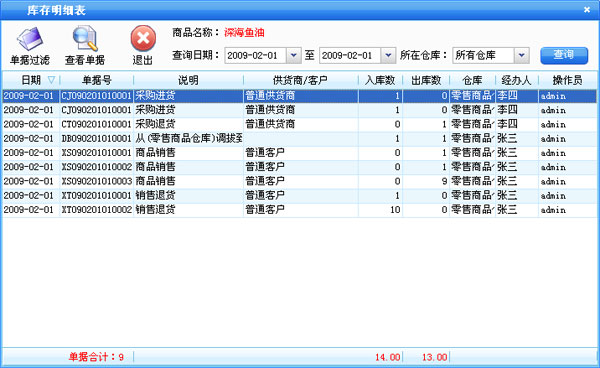Select the XT090201010002 销售退货 row
This screenshot has height=368, width=600.
coord(299,210)
